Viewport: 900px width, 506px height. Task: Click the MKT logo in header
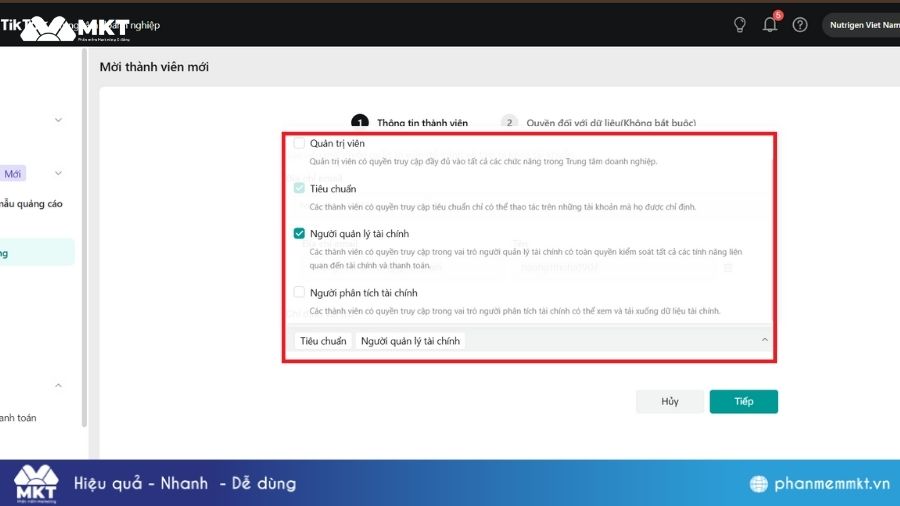(75, 27)
